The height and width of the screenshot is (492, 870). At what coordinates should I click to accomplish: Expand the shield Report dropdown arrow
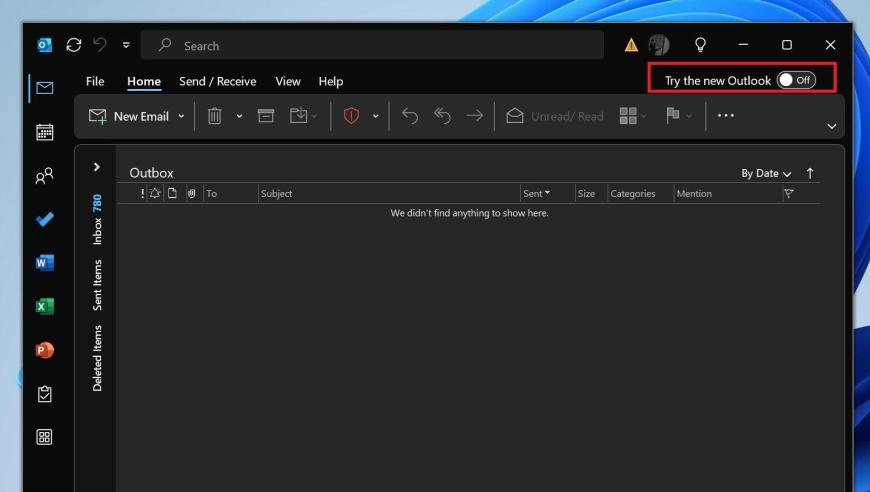pos(376,116)
